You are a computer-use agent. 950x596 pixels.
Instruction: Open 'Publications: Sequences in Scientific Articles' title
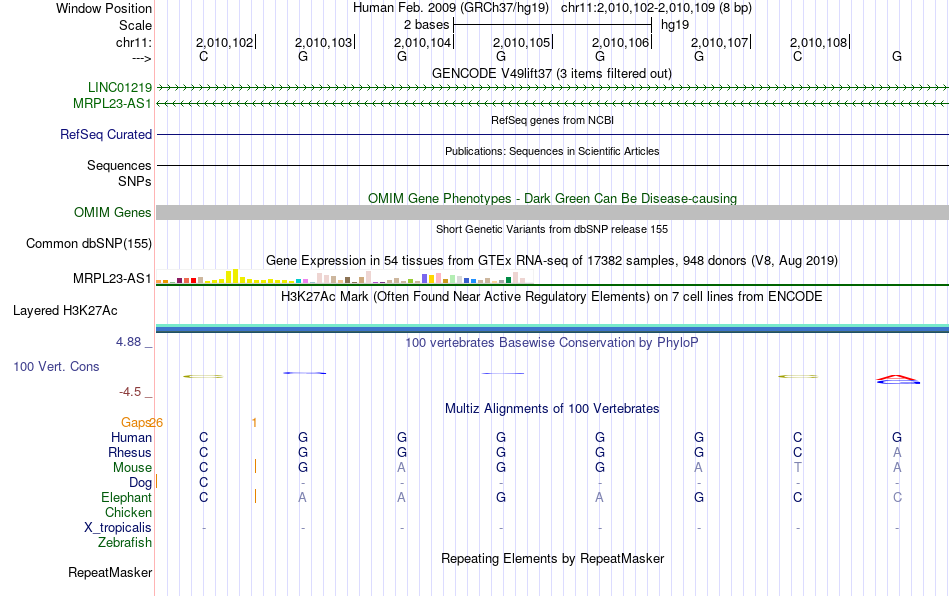tap(552, 151)
